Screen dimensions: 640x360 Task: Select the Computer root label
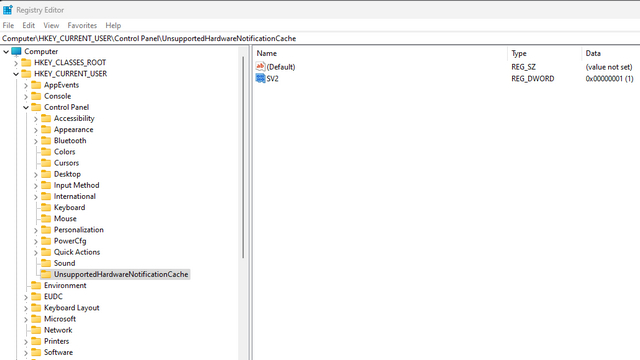(41, 51)
